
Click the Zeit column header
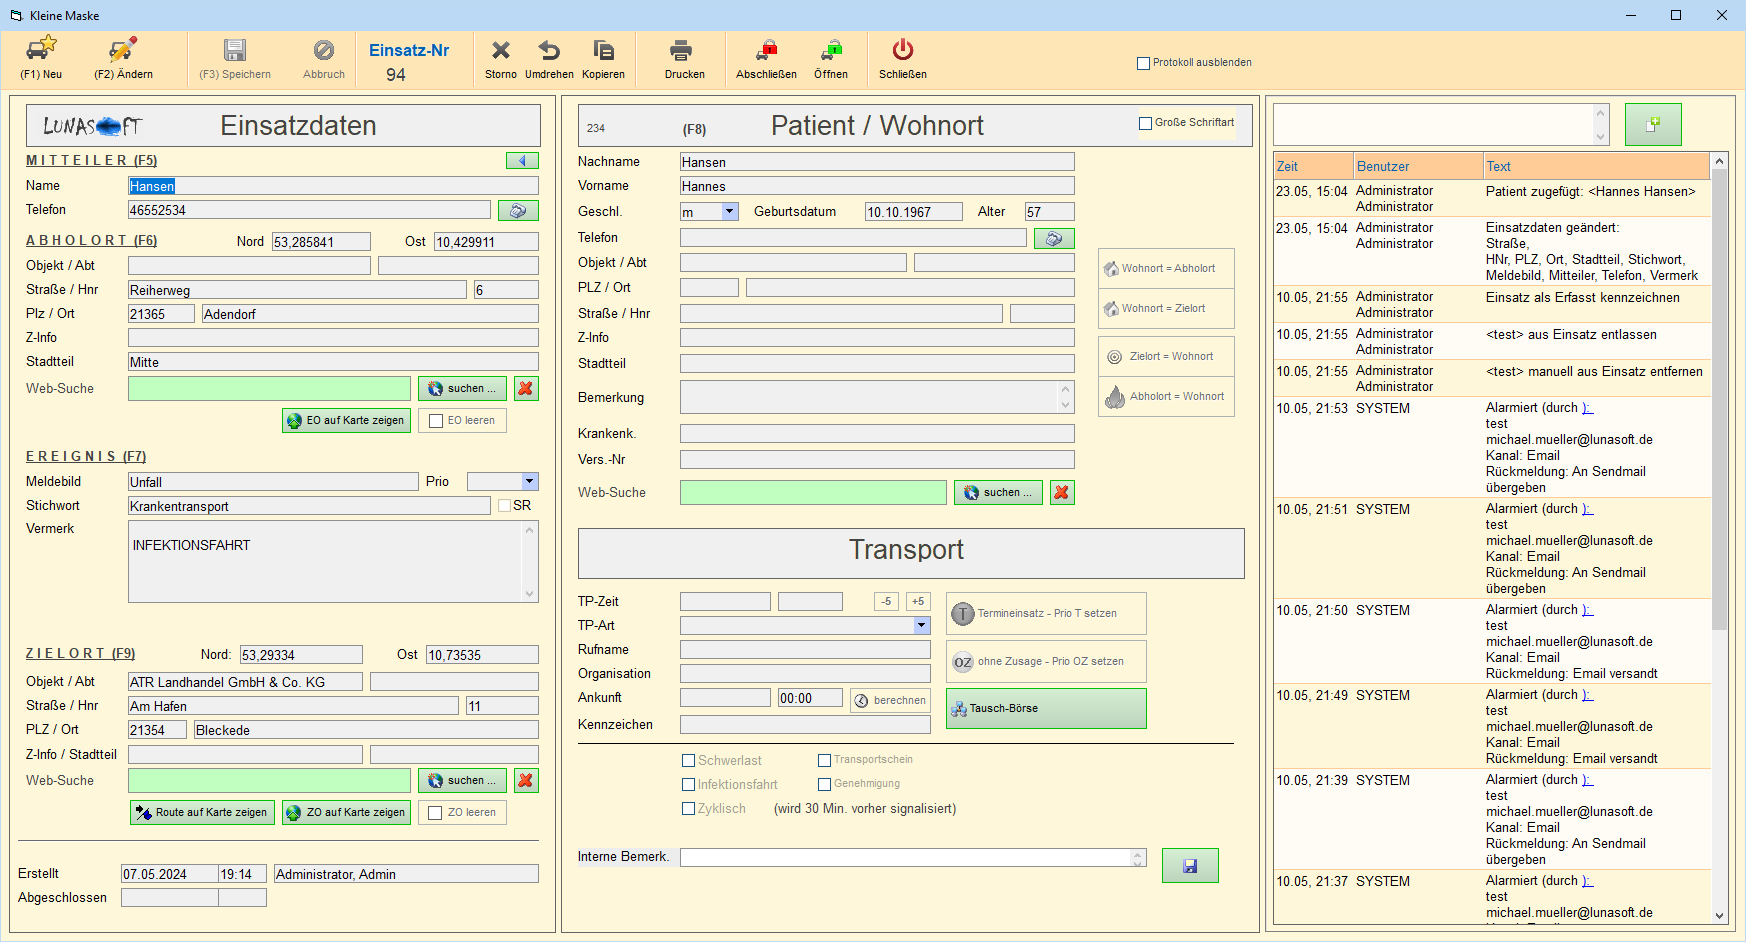point(1312,166)
